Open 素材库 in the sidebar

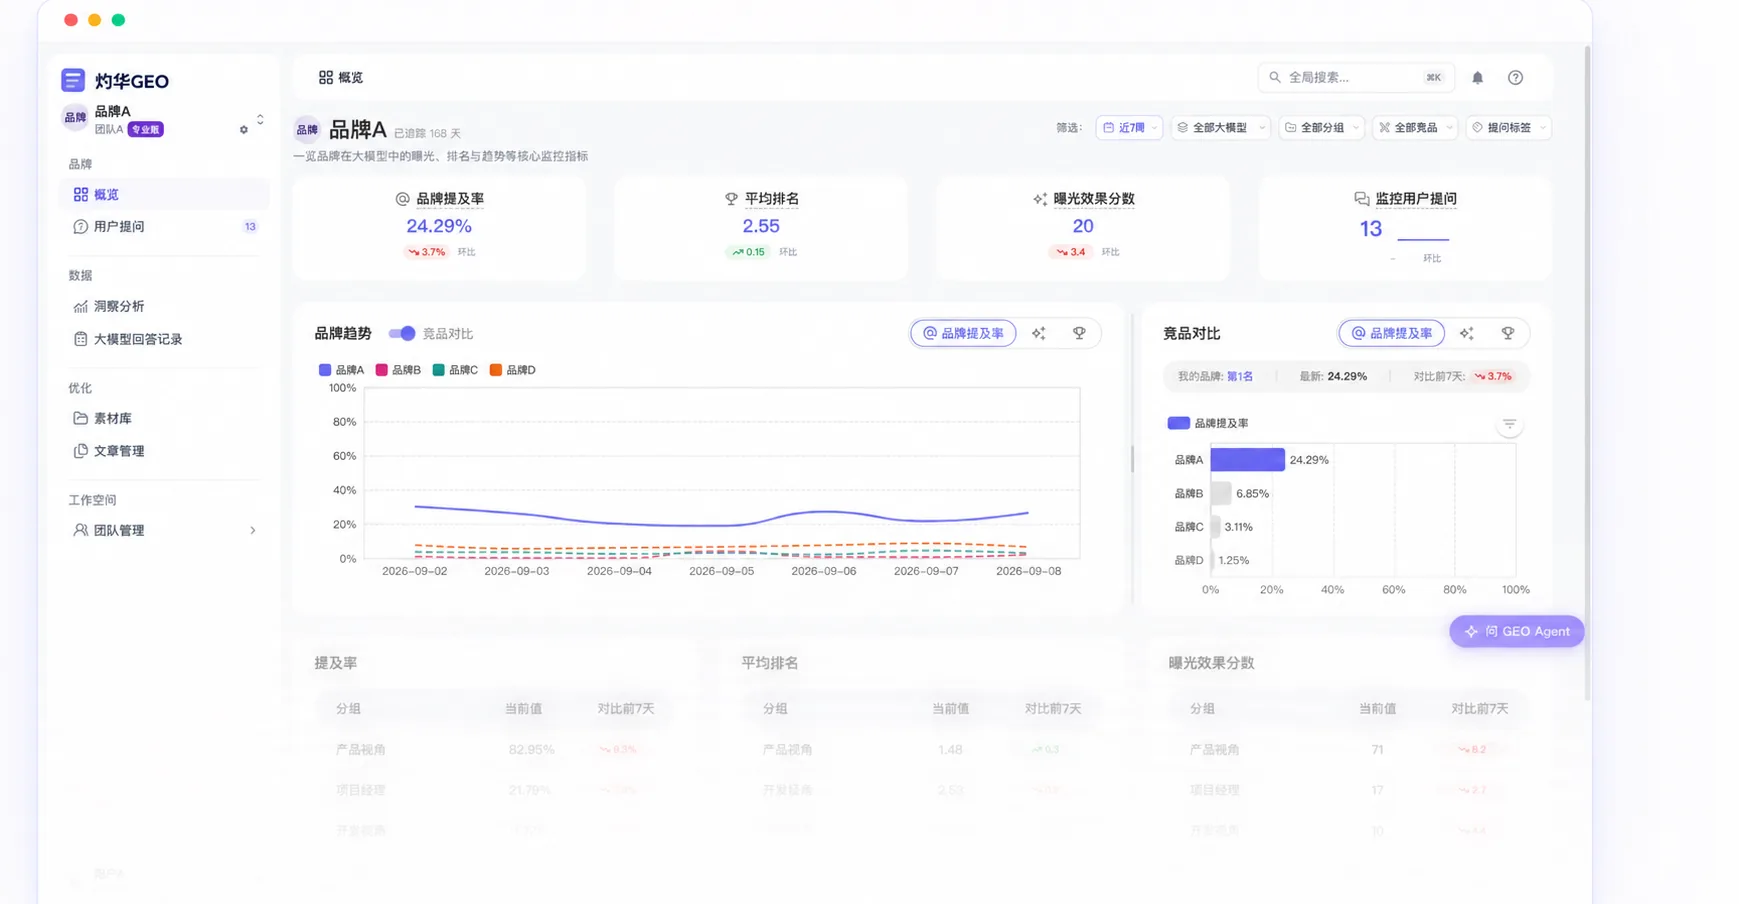165,419
